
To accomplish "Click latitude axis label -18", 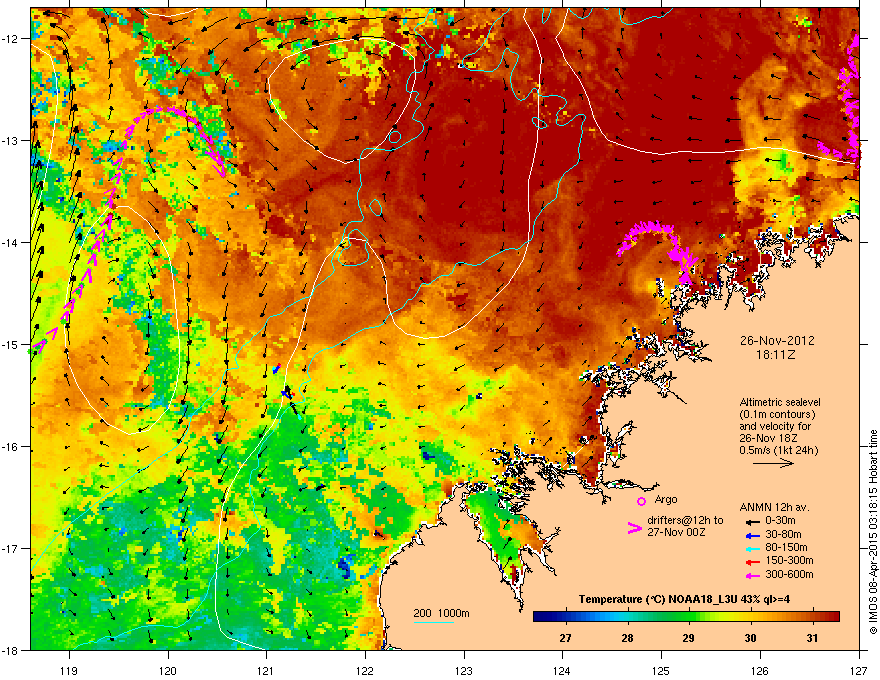I will [11, 650].
